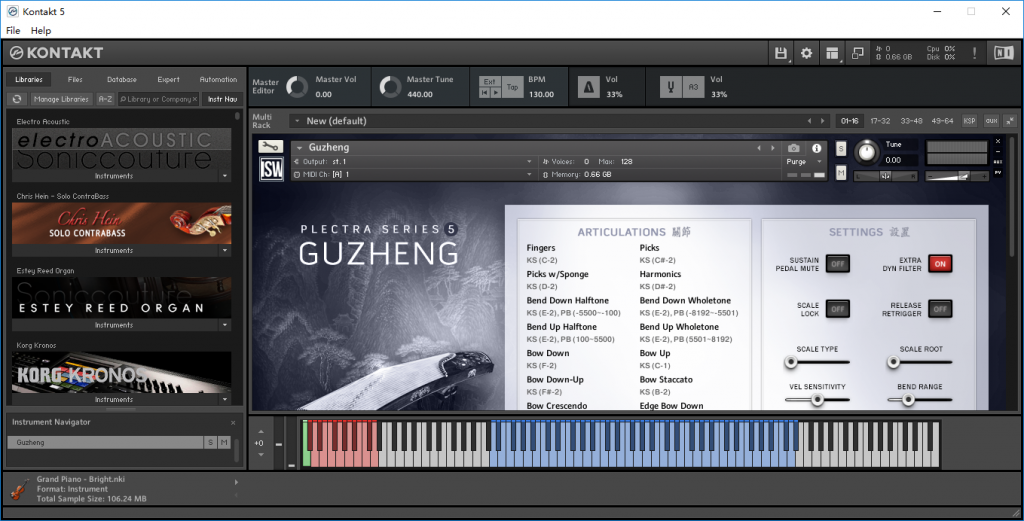This screenshot has height=521, width=1024.
Task: Click the refresh libraries icon
Action: (17, 99)
